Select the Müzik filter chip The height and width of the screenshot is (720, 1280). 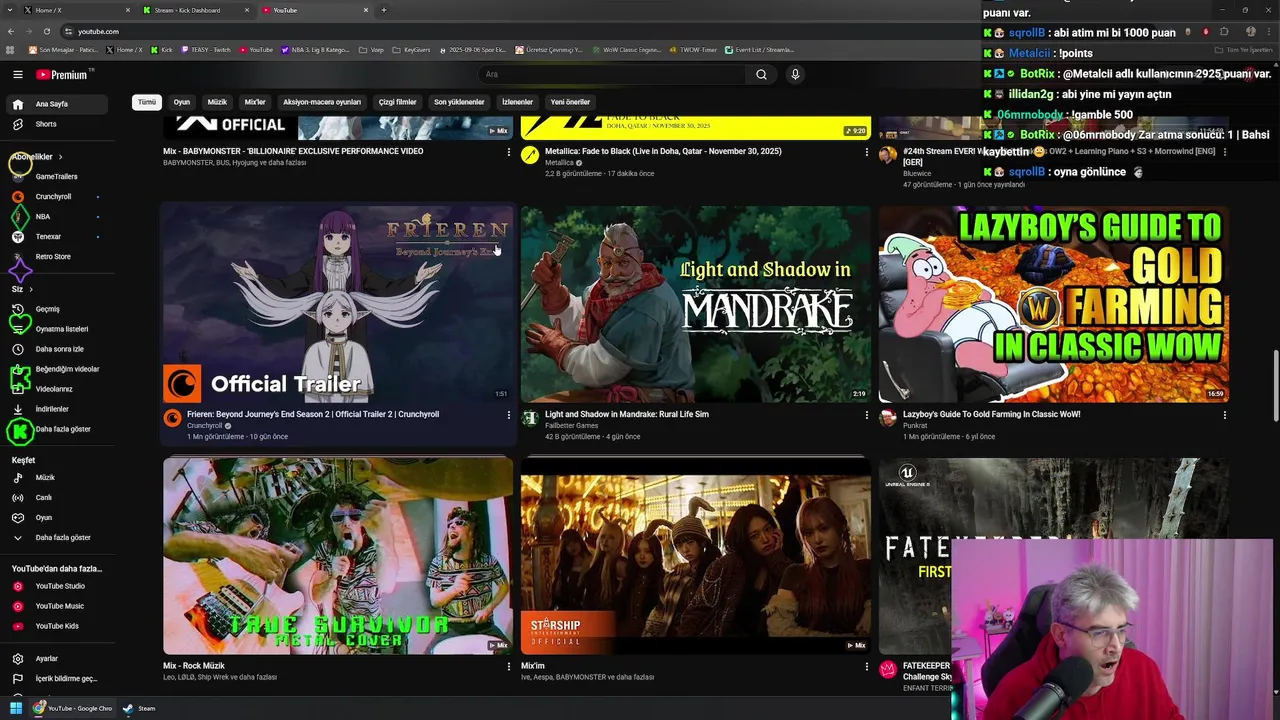(x=217, y=102)
